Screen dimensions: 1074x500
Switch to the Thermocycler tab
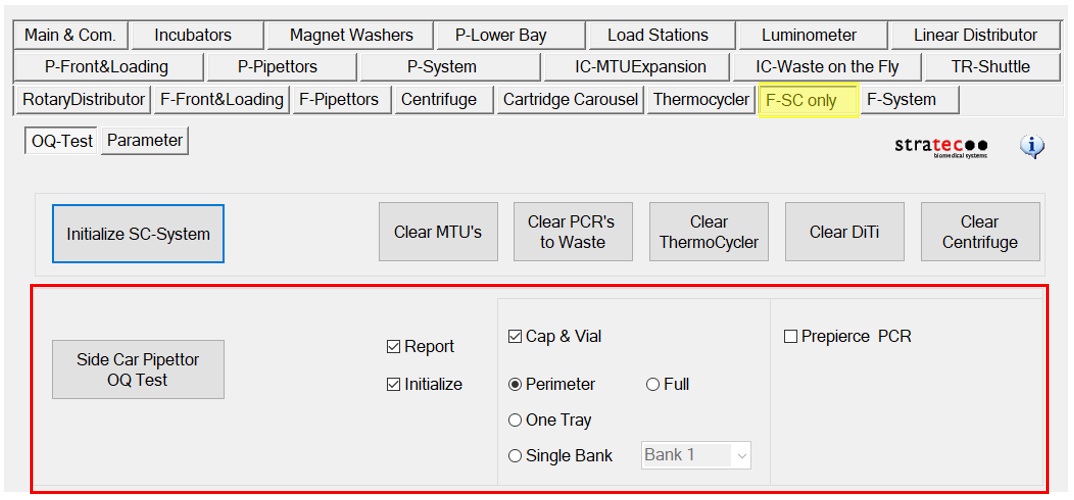[701, 100]
